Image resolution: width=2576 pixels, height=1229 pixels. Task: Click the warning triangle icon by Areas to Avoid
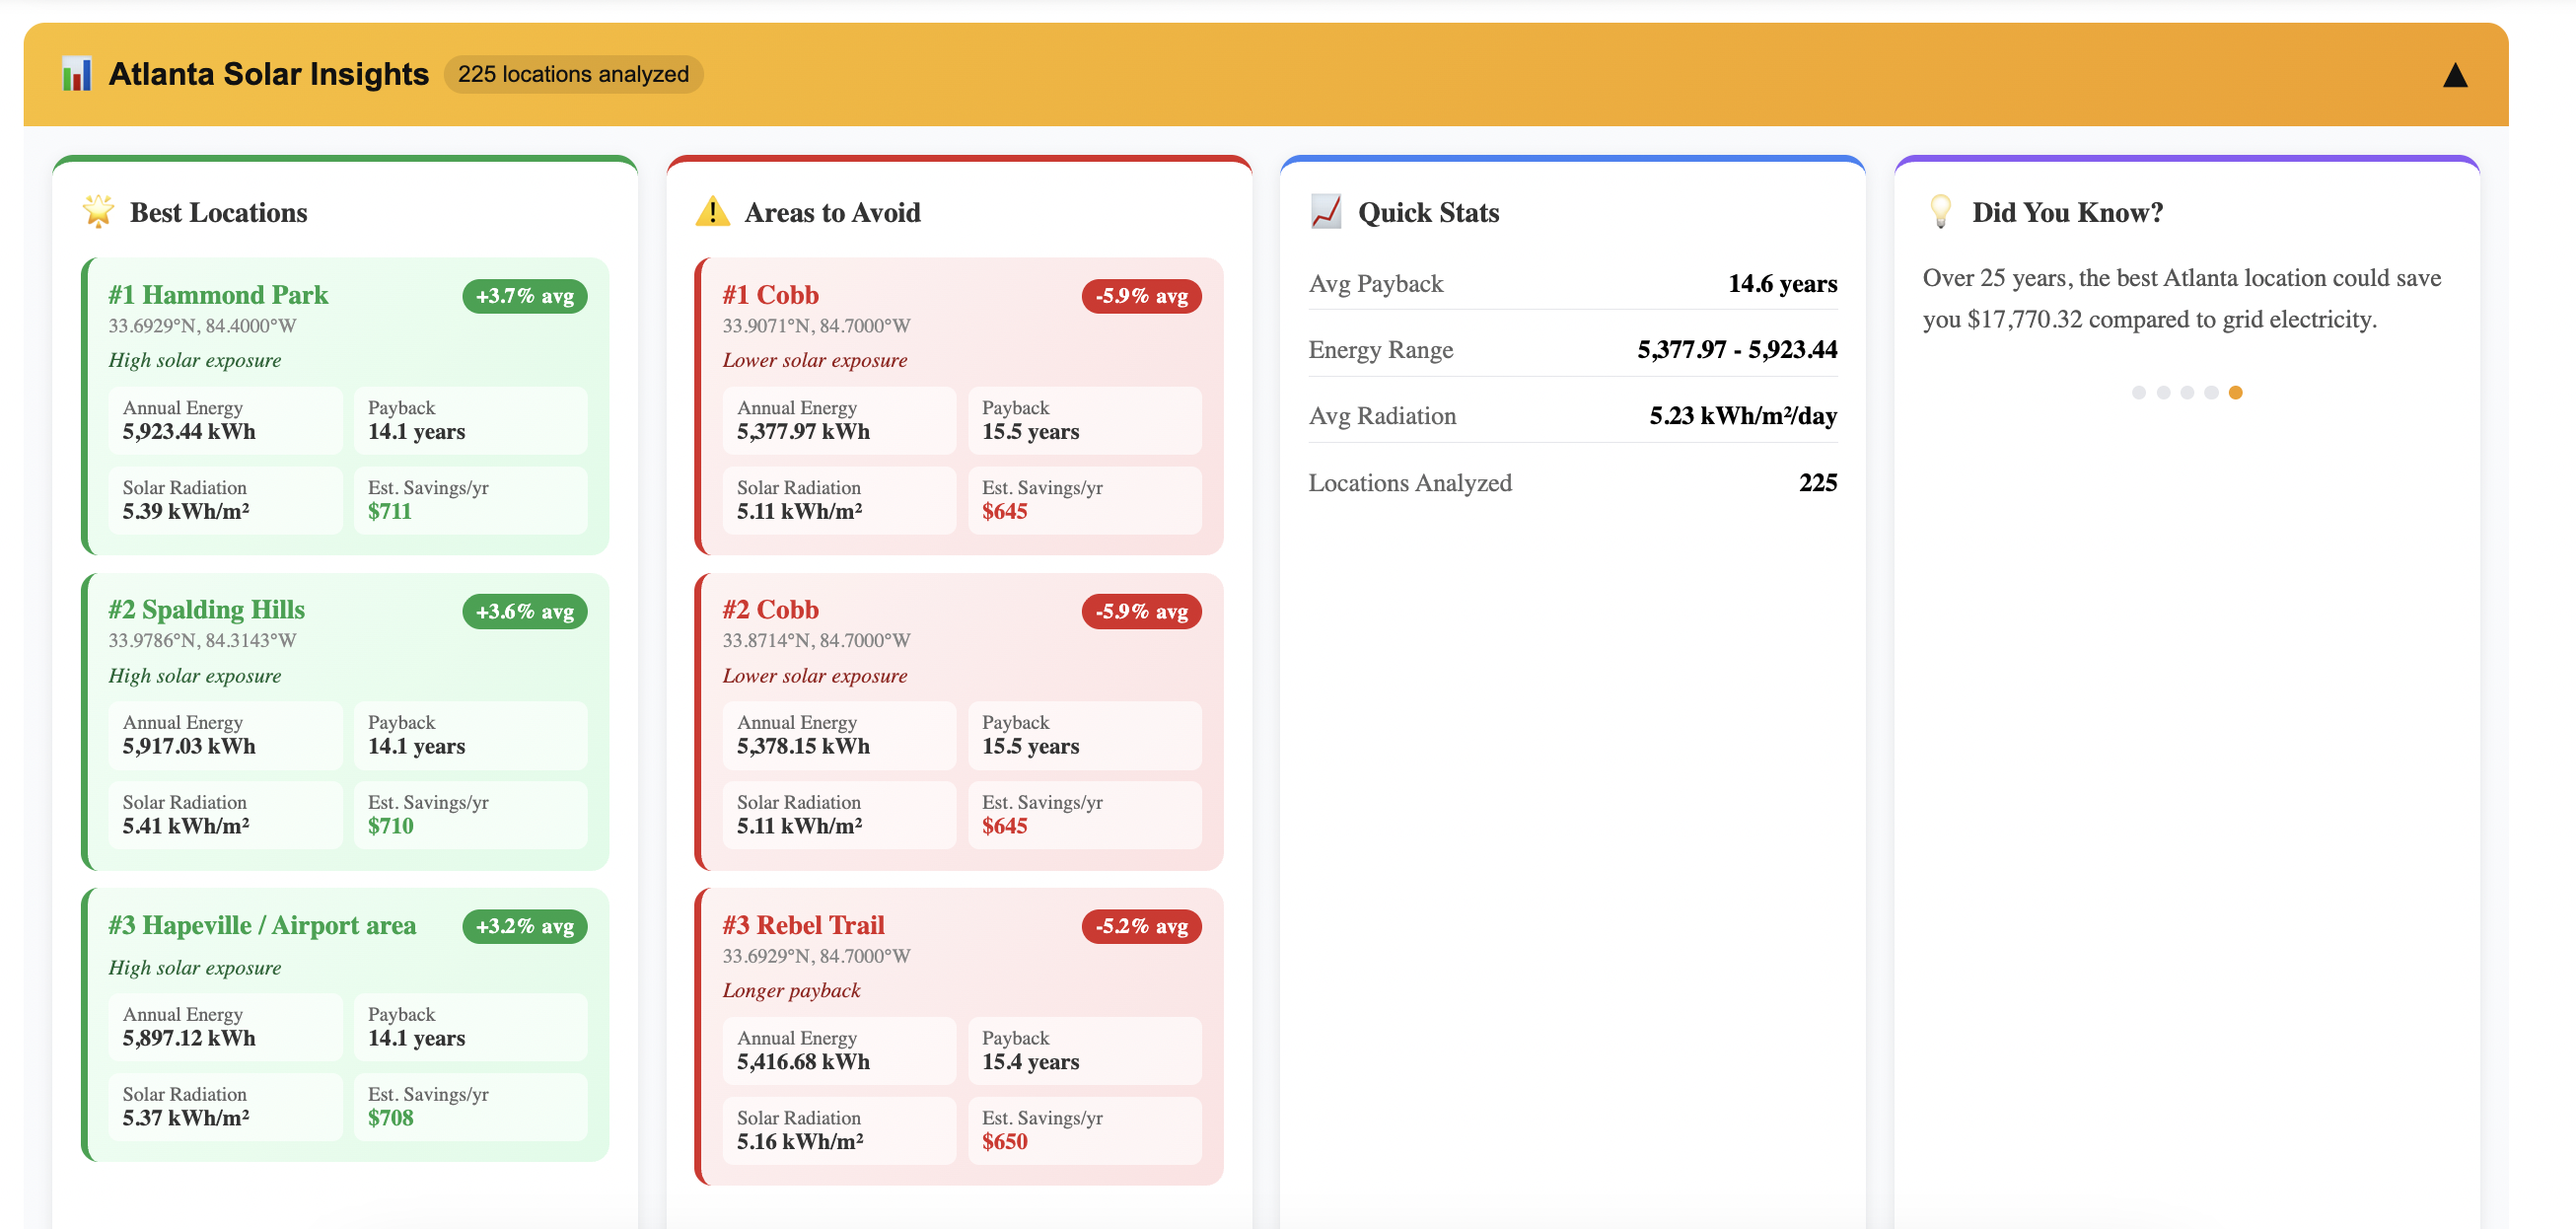pyautogui.click(x=712, y=212)
